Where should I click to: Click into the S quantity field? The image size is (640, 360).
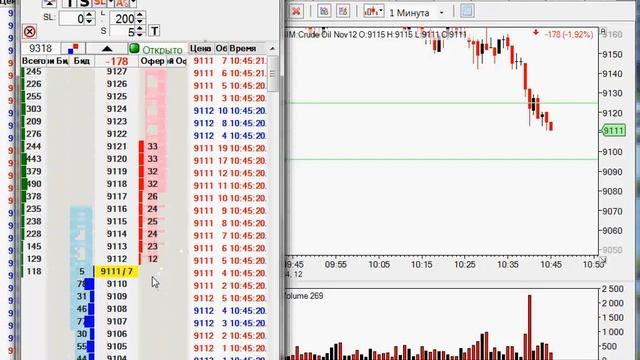pyautogui.click(x=122, y=32)
